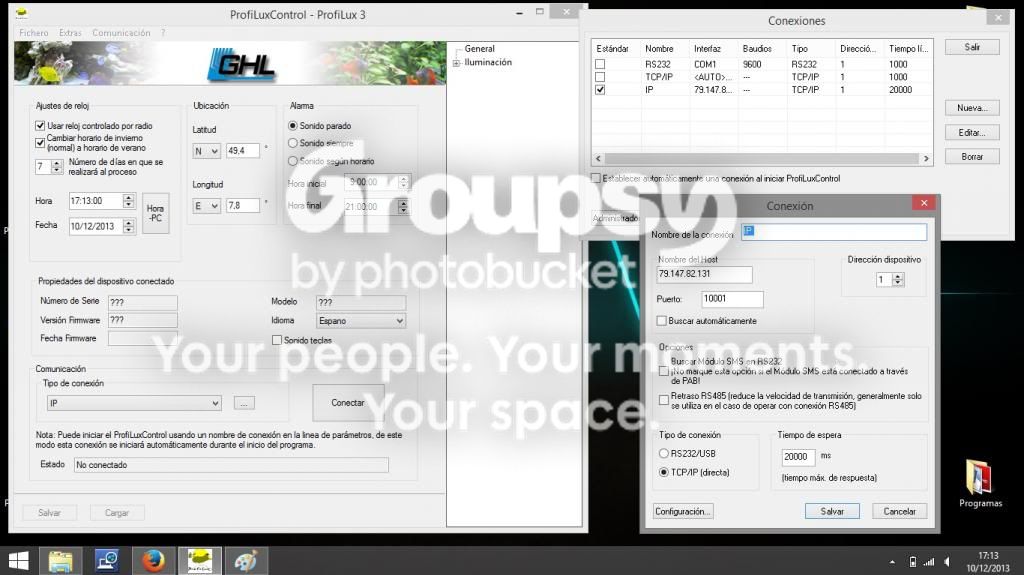
Task: Select Sonido parado radio option
Action: click(x=293, y=125)
